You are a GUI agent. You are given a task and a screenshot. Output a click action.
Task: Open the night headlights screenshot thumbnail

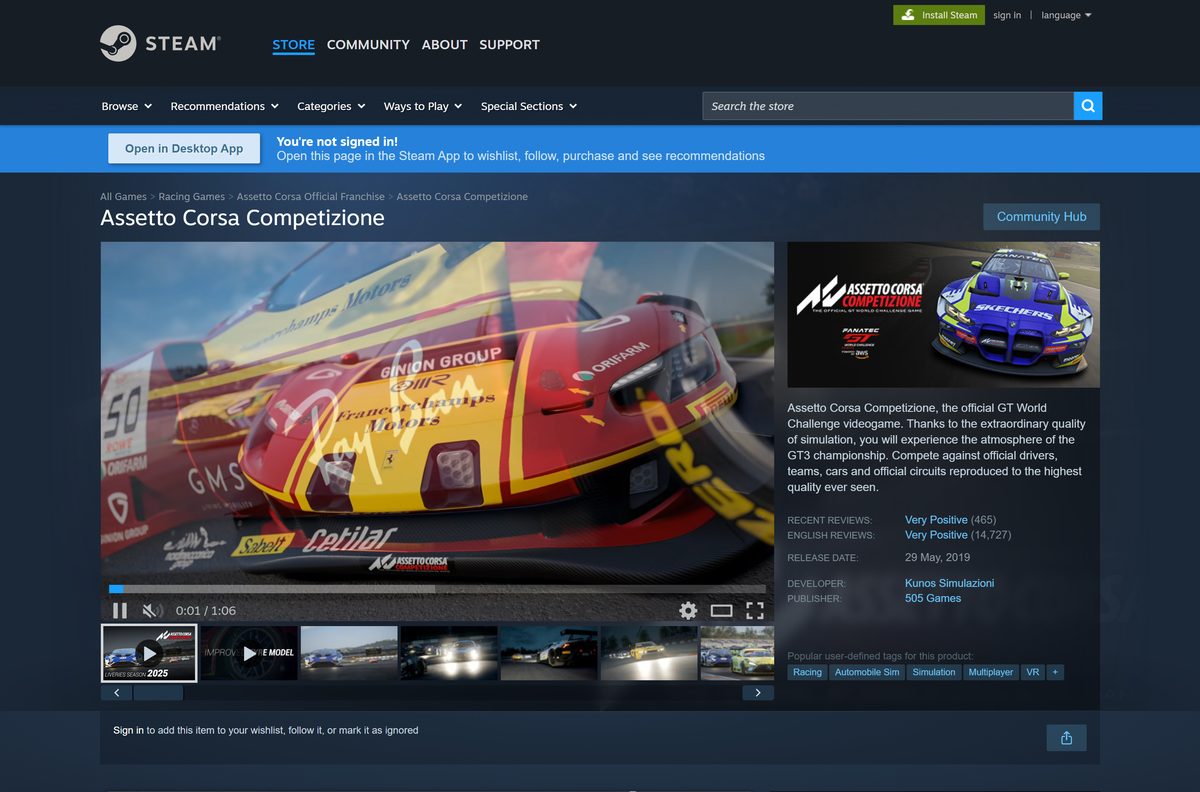(449, 653)
